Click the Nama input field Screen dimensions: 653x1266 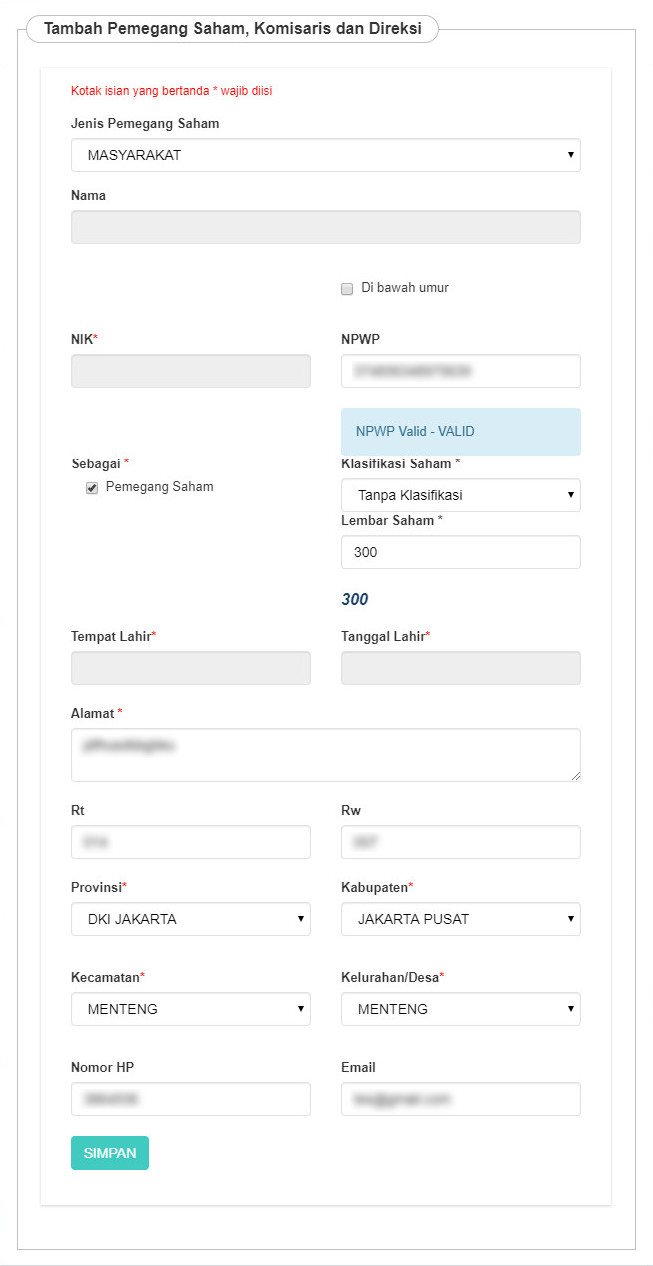point(325,227)
